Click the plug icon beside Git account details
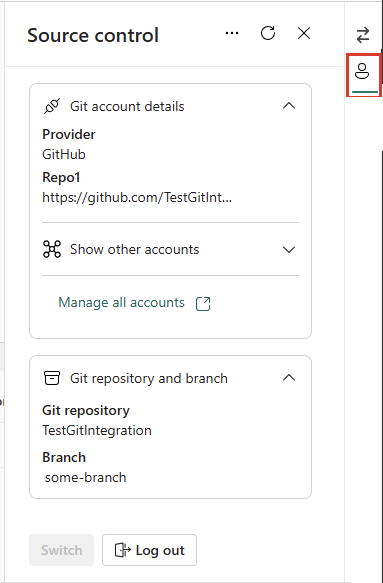The height and width of the screenshot is (583, 383). tap(52, 106)
